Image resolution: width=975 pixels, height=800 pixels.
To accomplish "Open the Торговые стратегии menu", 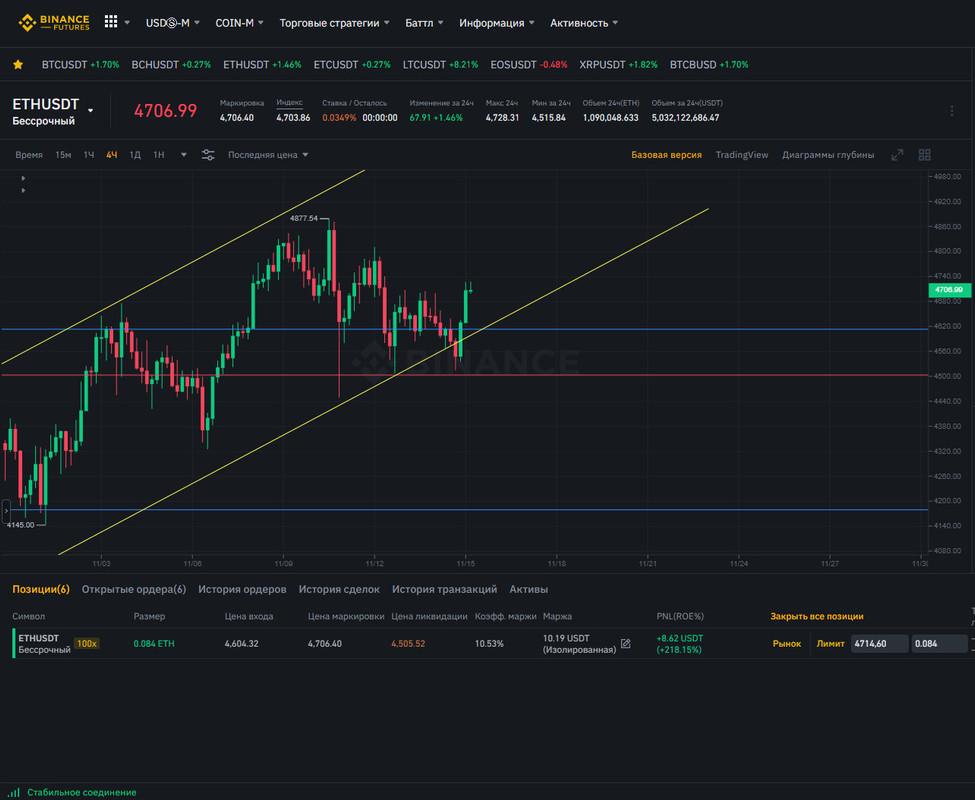I will pyautogui.click(x=335, y=23).
